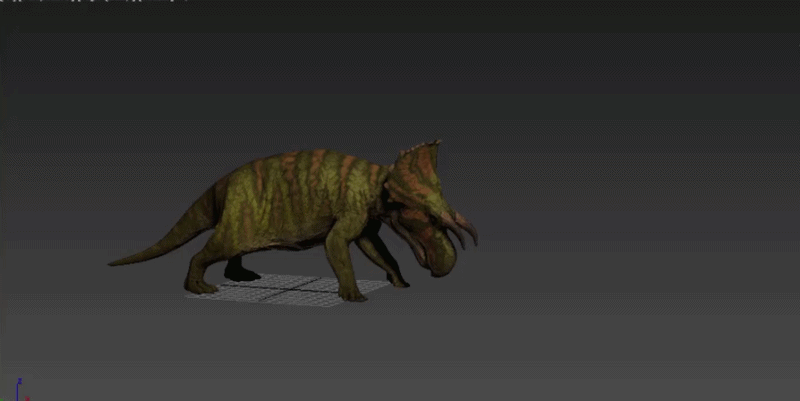This screenshot has height=401, width=800.
Task: Select the tip of the dinosaur's tail
Action: tap(117, 262)
